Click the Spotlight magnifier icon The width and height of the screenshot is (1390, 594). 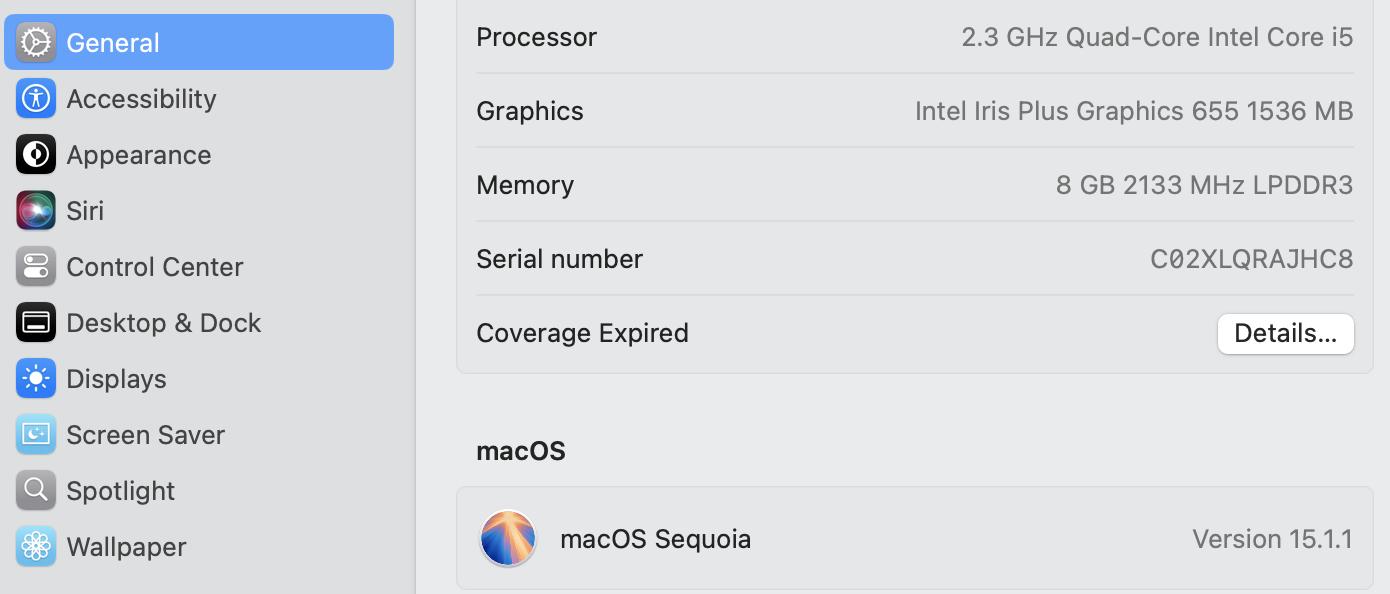pyautogui.click(x=36, y=491)
